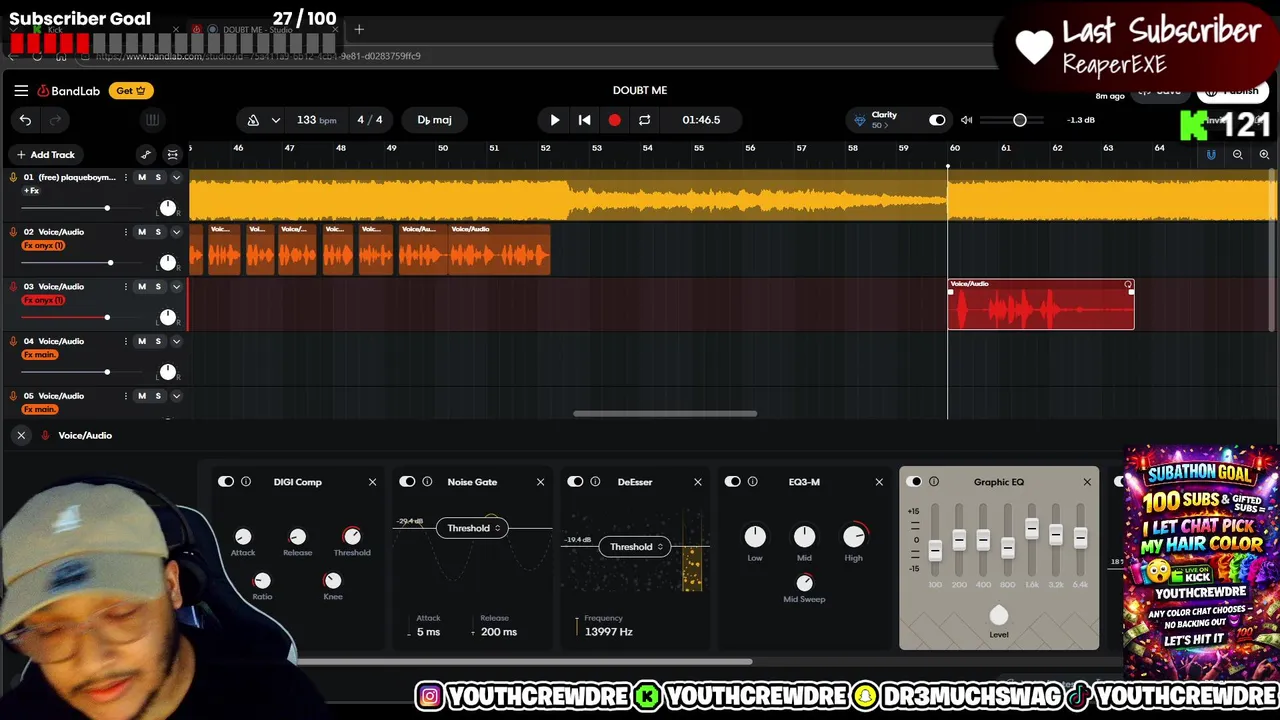Change the 133 bpm tempo field

point(316,120)
